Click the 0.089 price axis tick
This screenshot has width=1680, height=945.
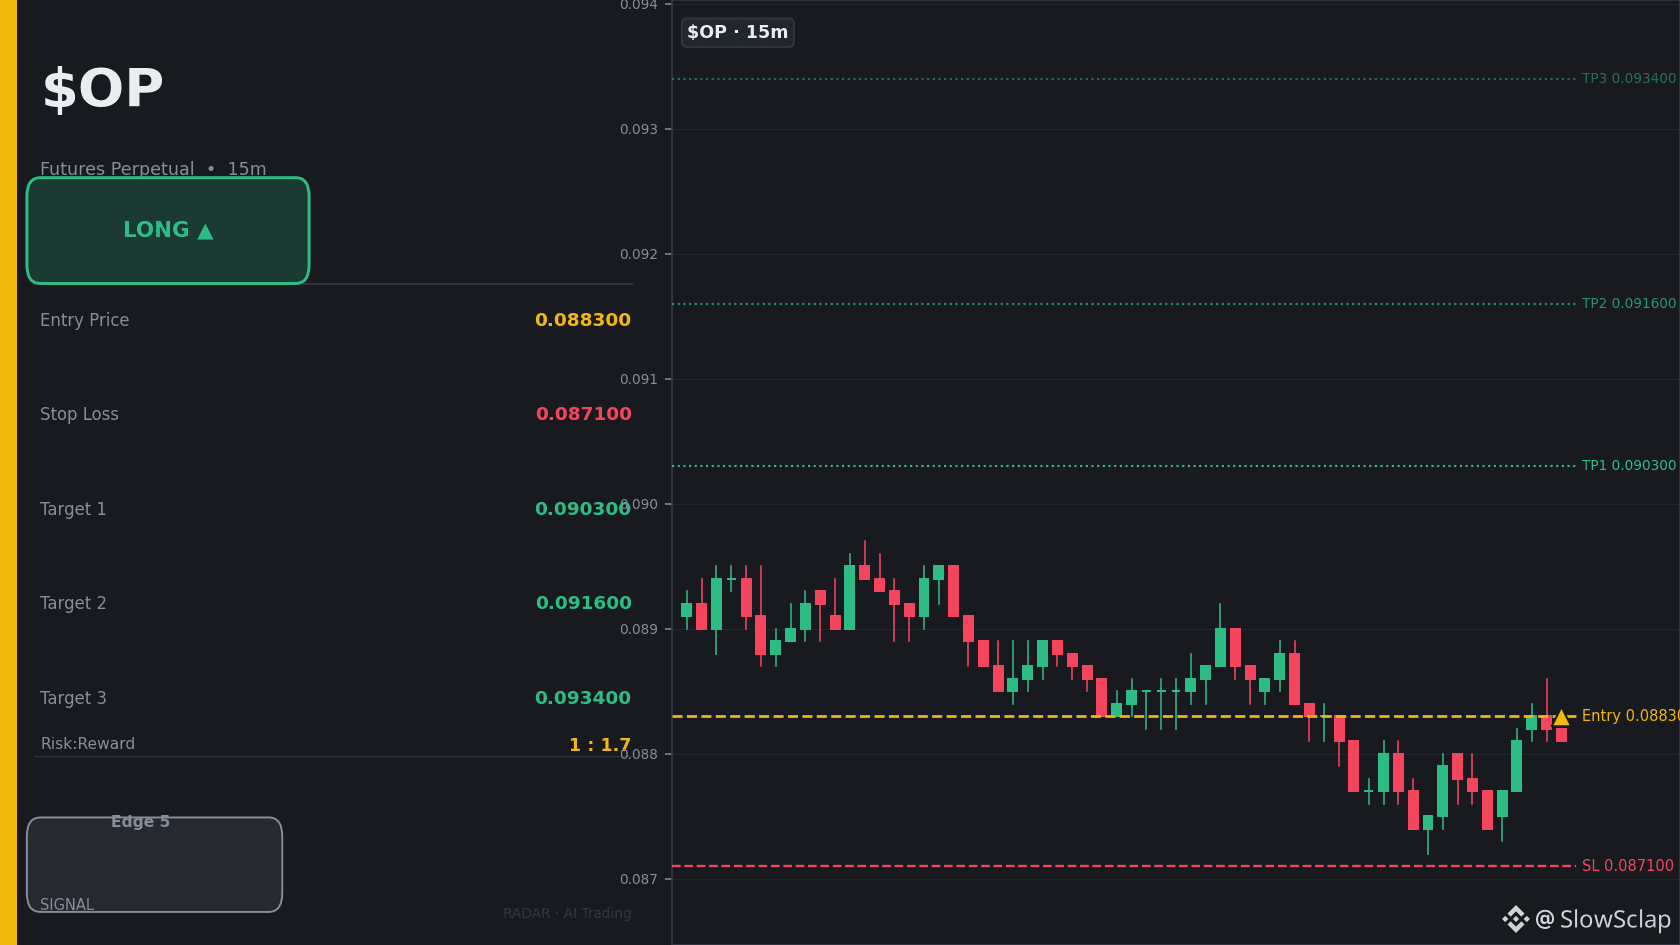point(639,630)
